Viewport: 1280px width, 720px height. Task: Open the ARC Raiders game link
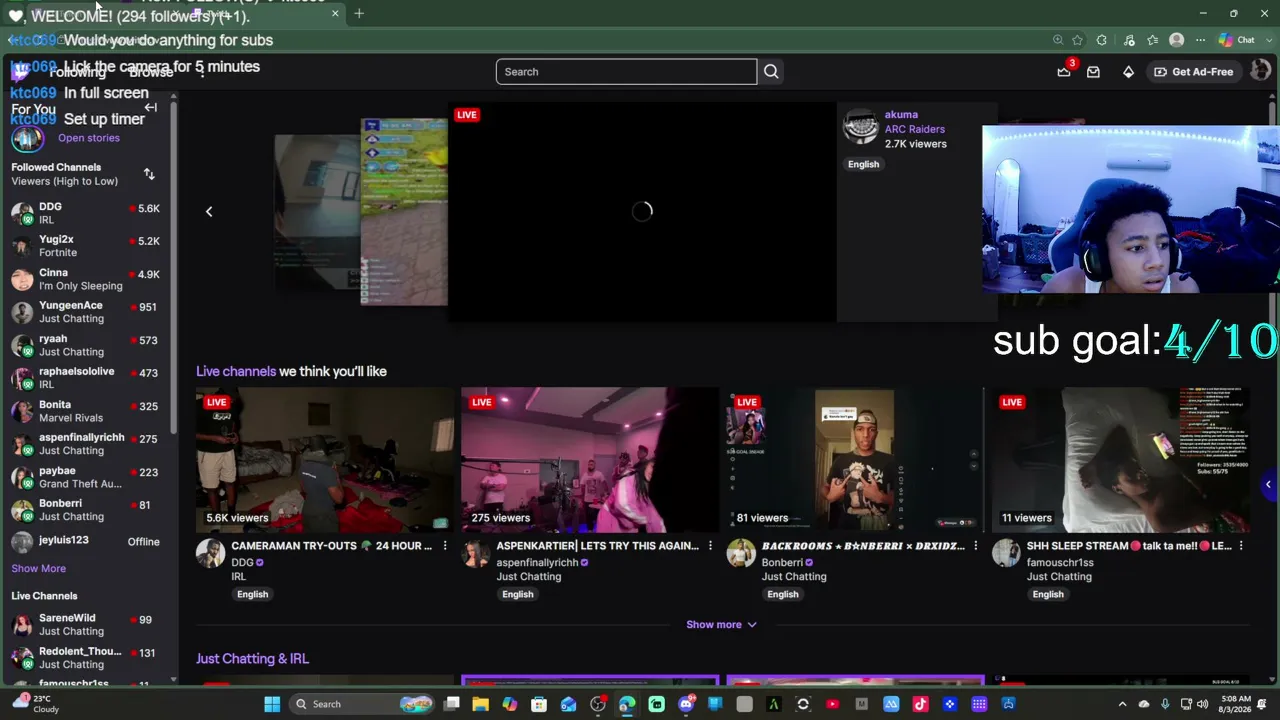[x=915, y=129]
